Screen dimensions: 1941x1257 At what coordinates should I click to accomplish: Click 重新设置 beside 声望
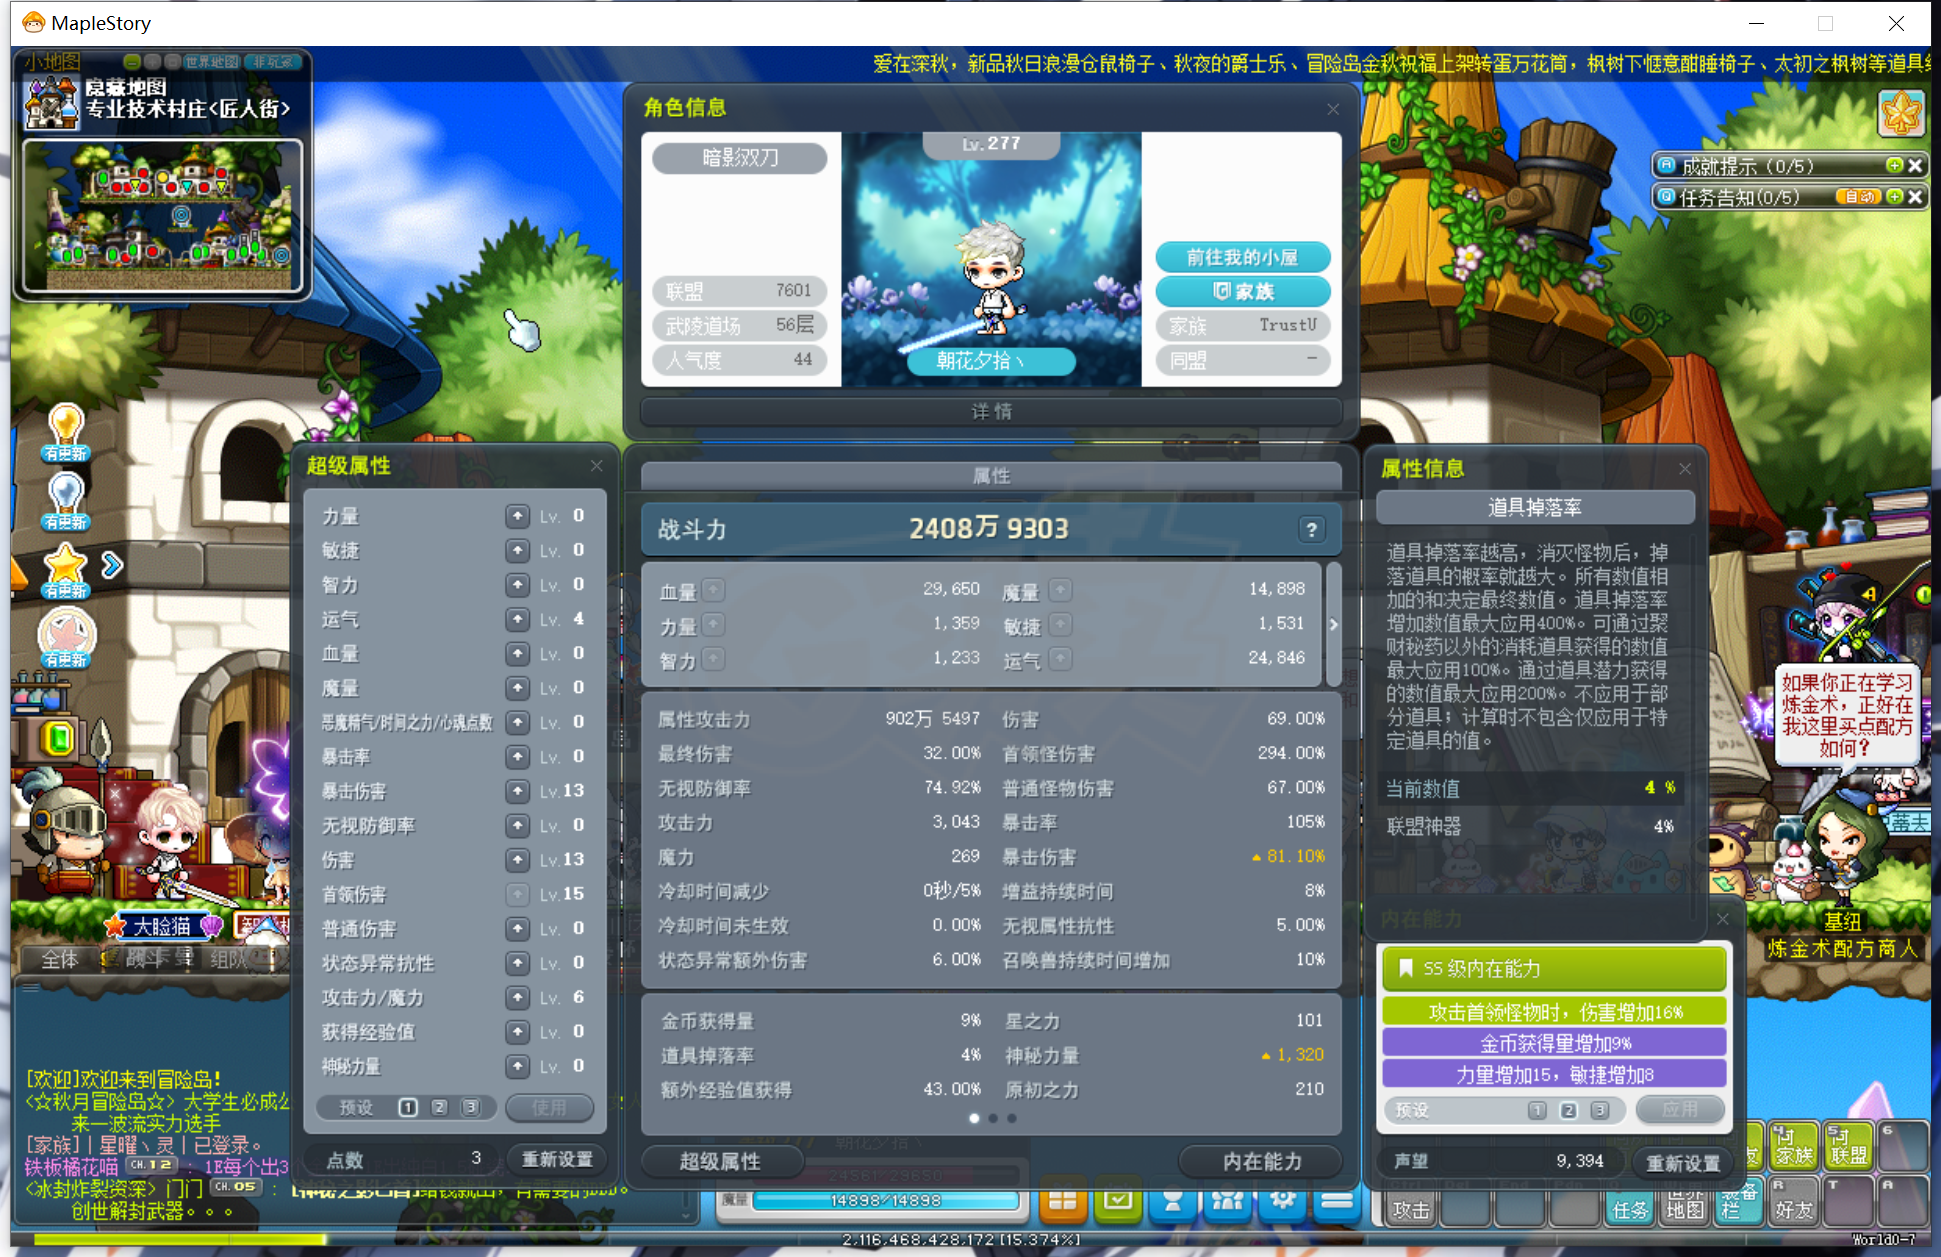click(x=1683, y=1162)
